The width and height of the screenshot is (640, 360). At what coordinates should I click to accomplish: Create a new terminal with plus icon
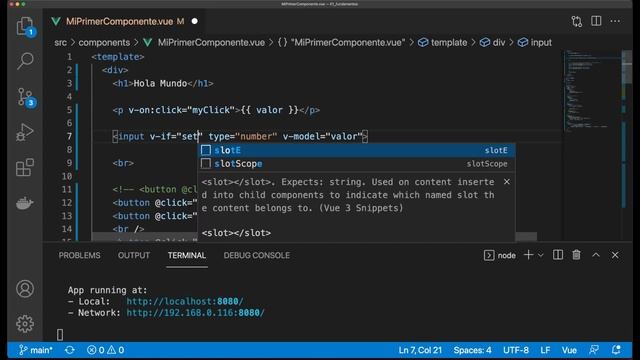pyautogui.click(x=528, y=255)
